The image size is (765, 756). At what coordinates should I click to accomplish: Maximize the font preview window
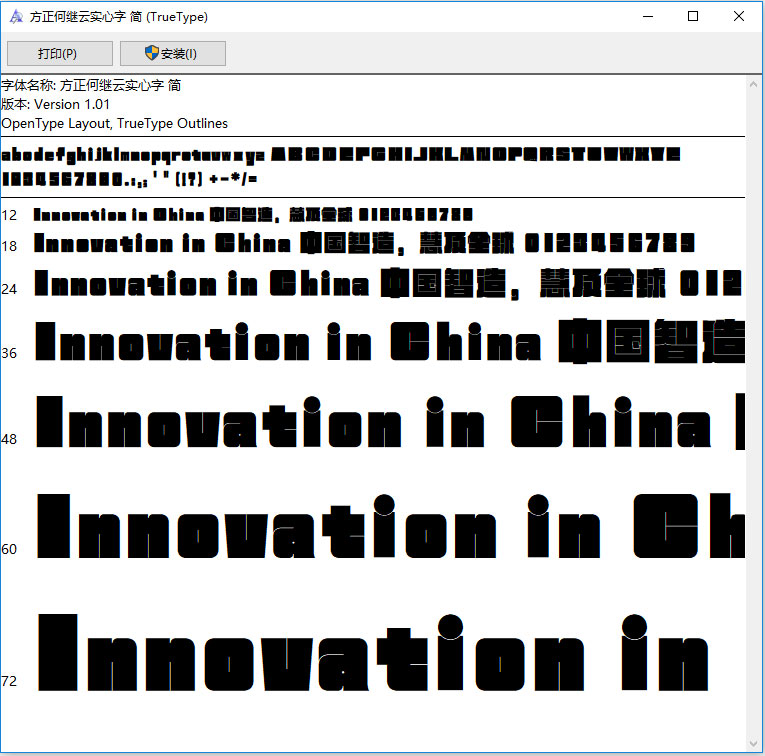693,17
